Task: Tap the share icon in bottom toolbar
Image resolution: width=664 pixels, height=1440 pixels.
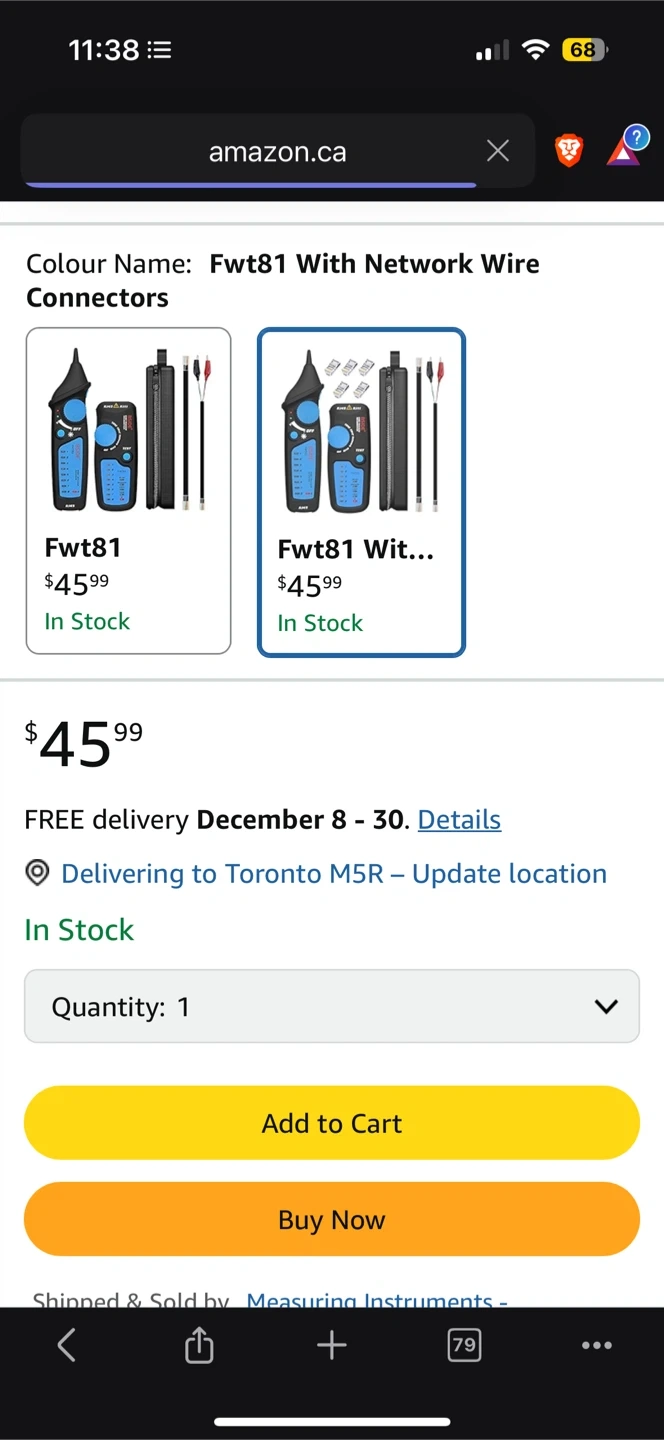Action: coord(199,1345)
